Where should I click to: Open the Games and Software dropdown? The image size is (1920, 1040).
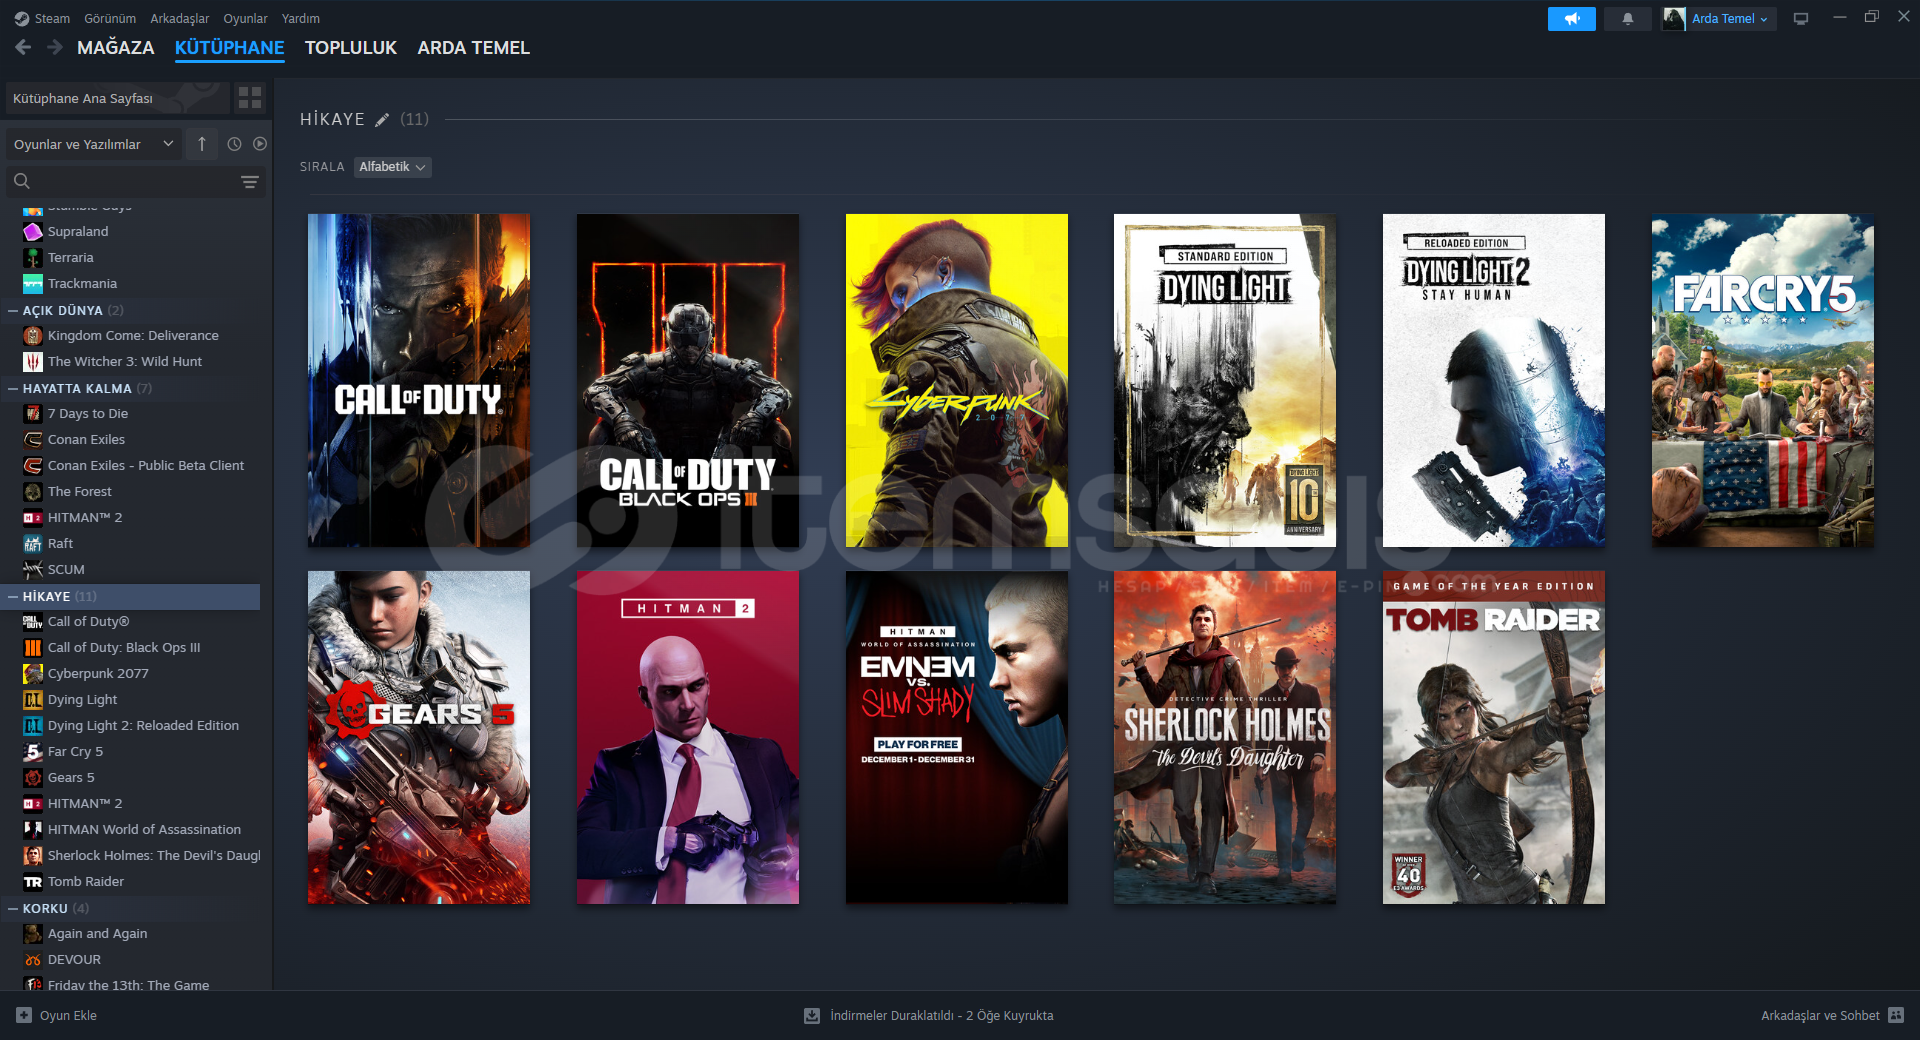click(94, 144)
